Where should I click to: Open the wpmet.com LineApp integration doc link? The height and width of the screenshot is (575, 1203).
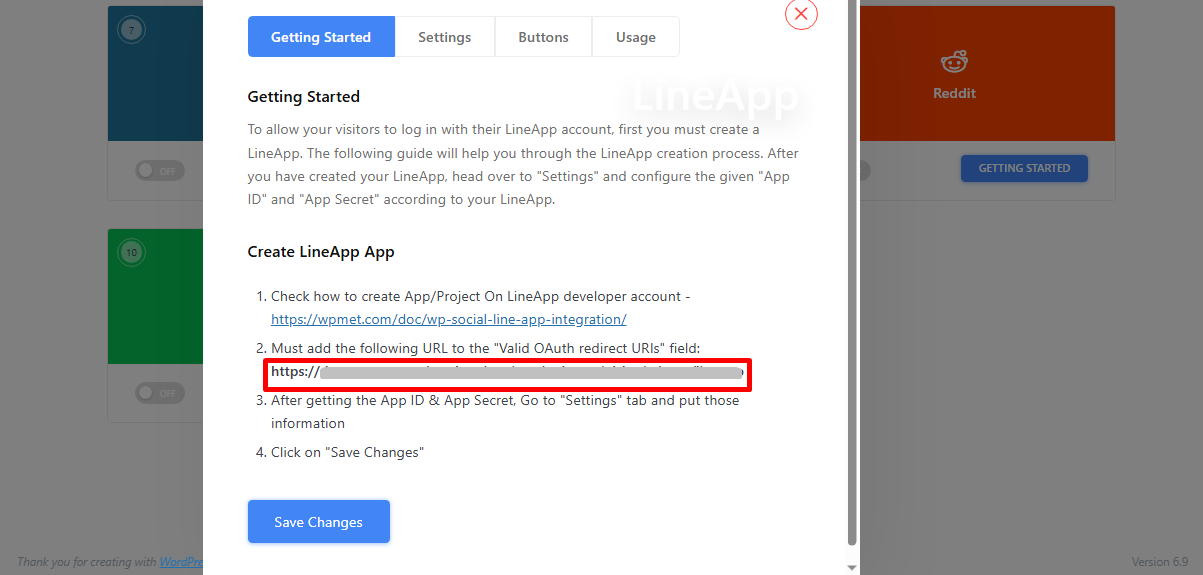[449, 320]
